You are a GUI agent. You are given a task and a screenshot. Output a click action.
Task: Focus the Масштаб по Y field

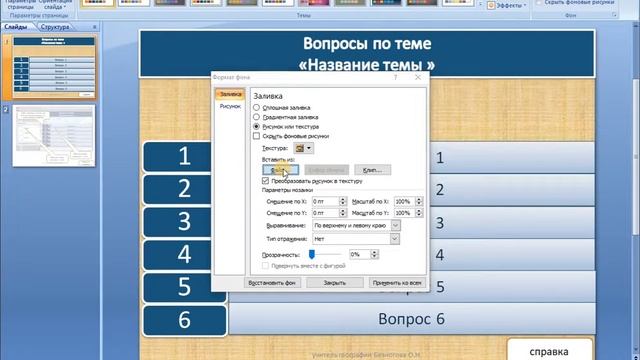404,213
